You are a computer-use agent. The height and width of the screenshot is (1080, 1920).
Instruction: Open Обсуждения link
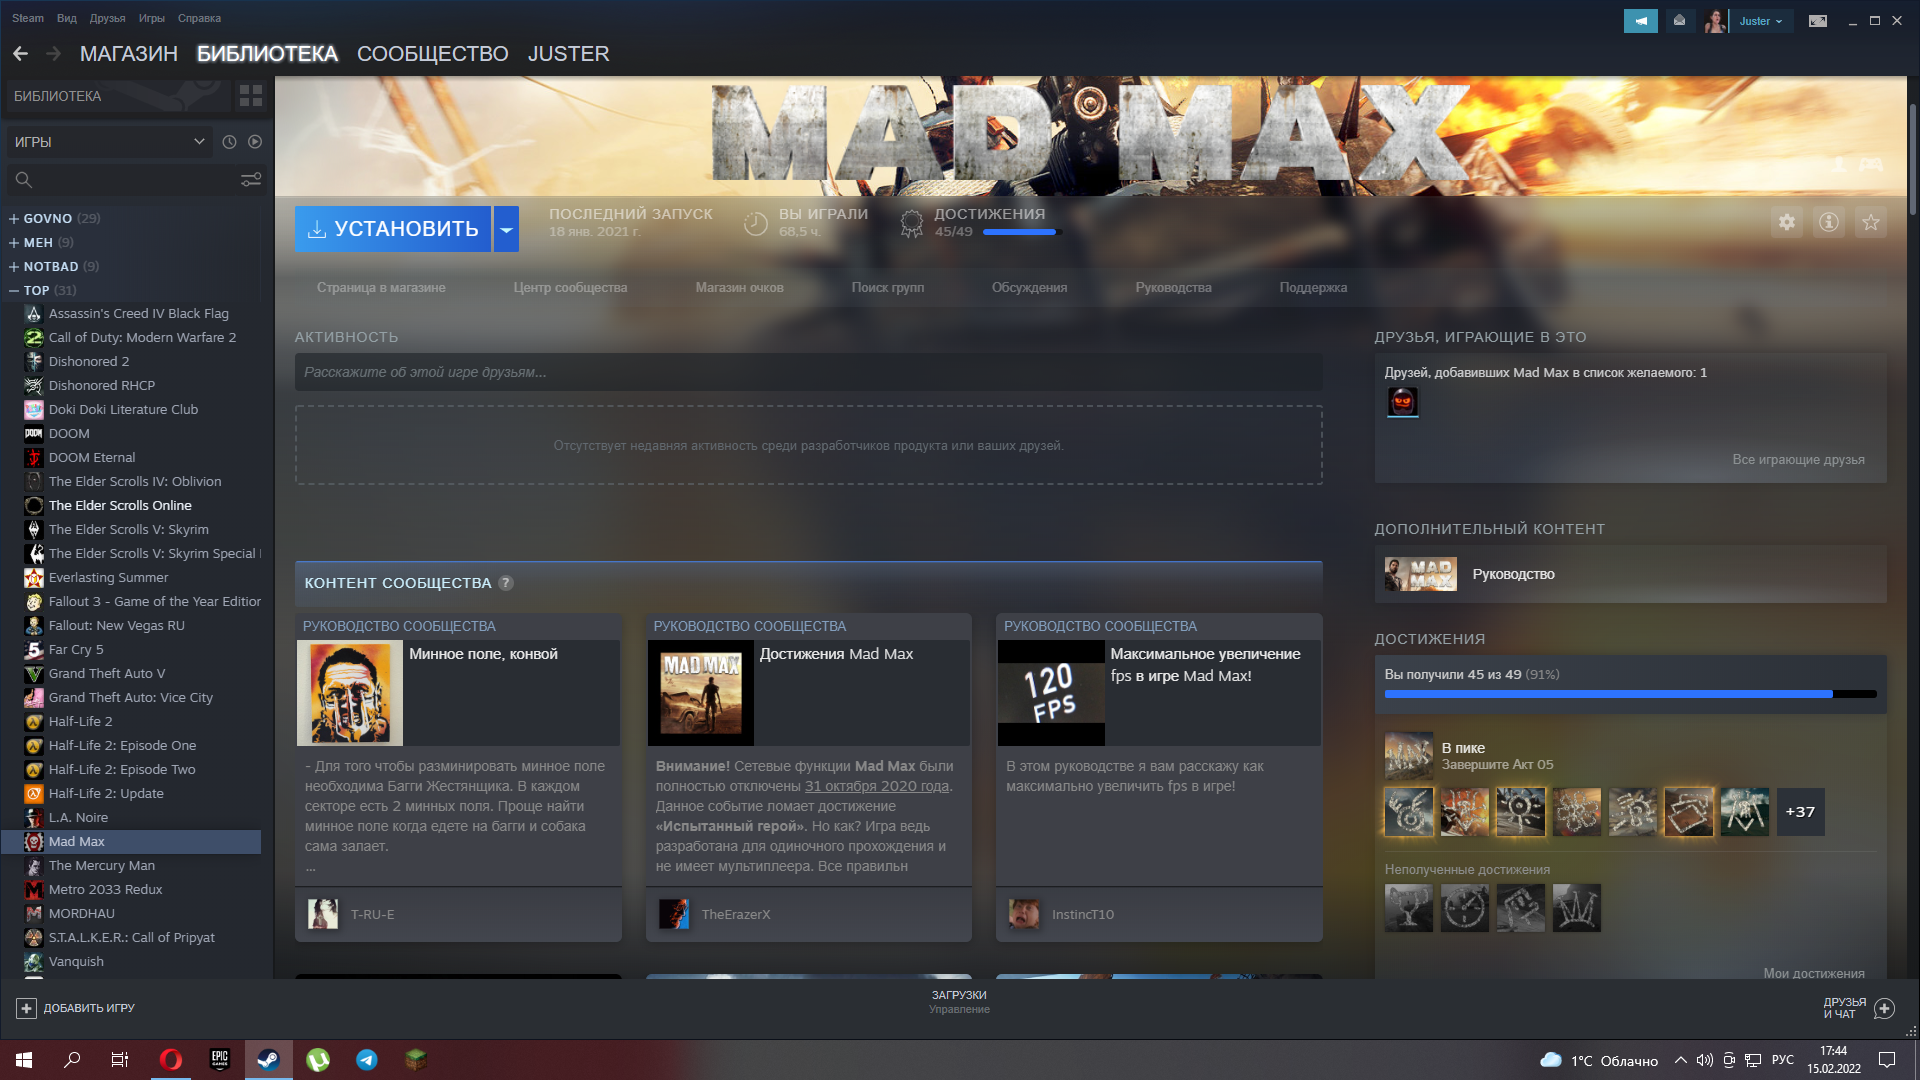tap(1029, 288)
